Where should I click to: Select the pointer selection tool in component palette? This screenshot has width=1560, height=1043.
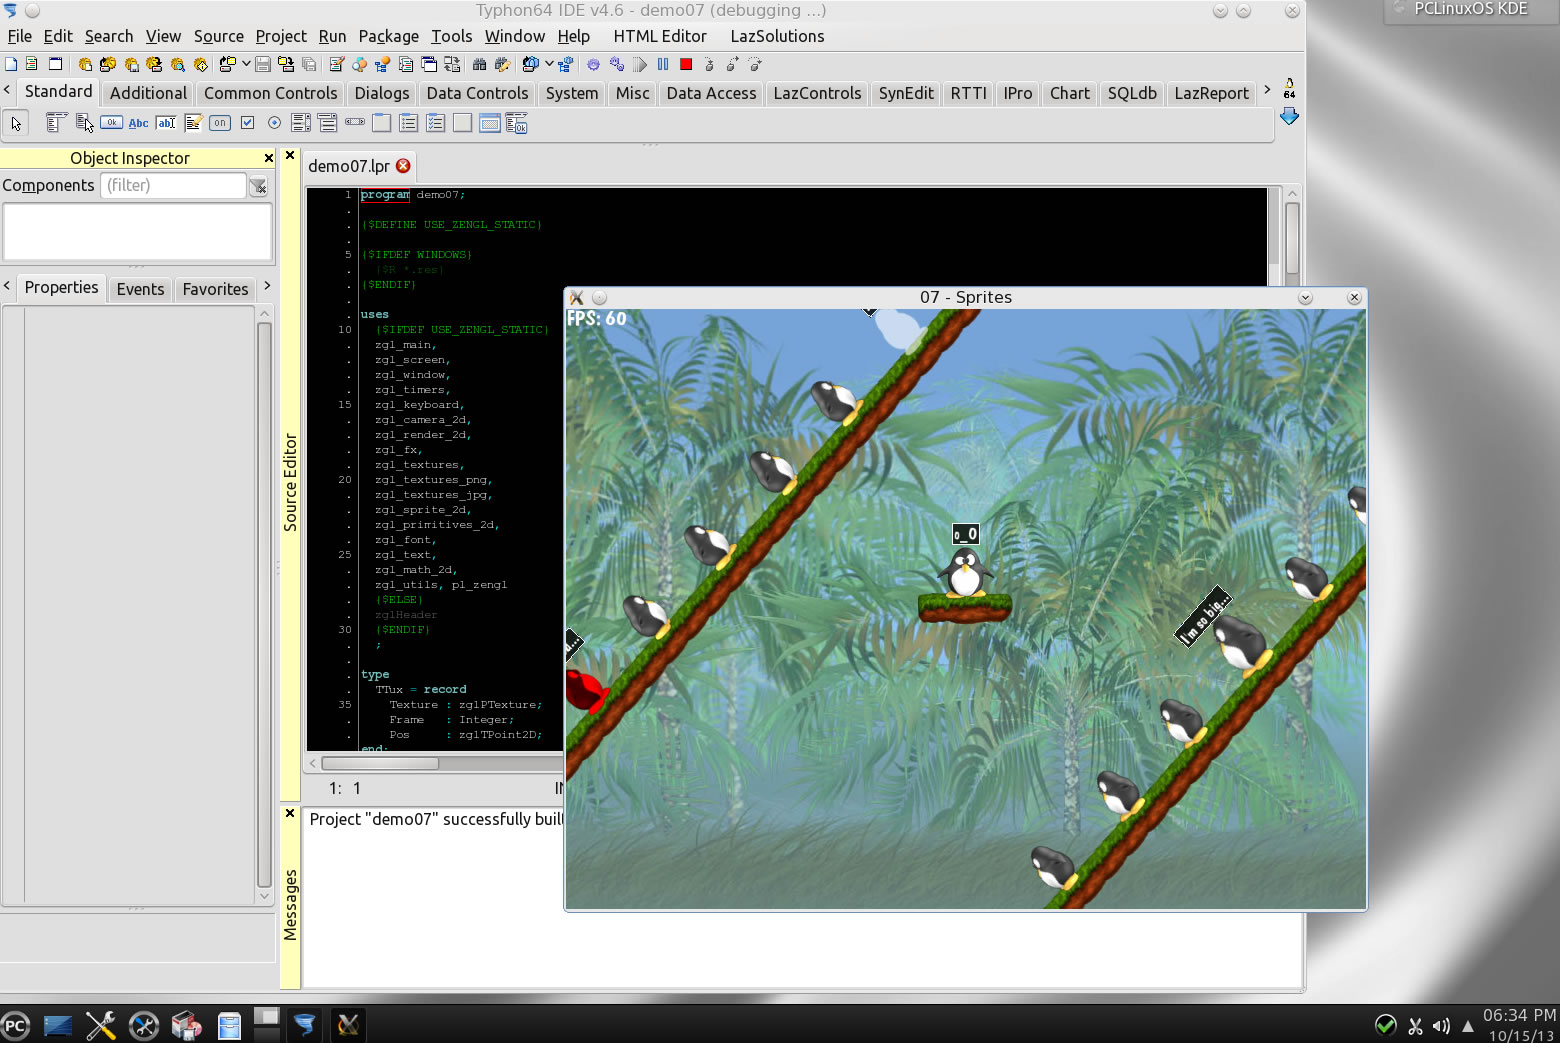click(x=16, y=123)
